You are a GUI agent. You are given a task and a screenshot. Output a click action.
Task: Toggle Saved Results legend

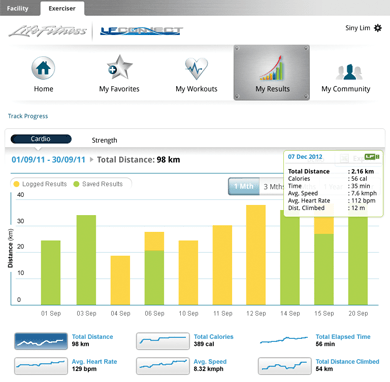(98, 184)
